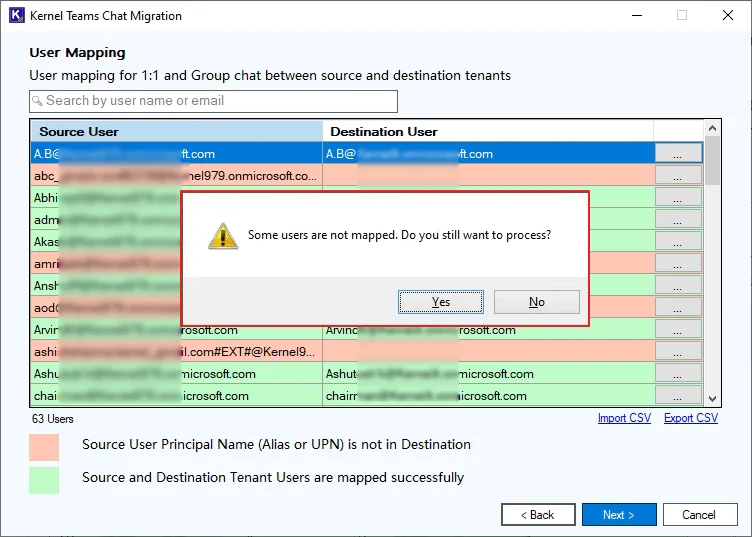Go back with the Back button
Viewport: 752px width, 537px height.
(x=538, y=514)
